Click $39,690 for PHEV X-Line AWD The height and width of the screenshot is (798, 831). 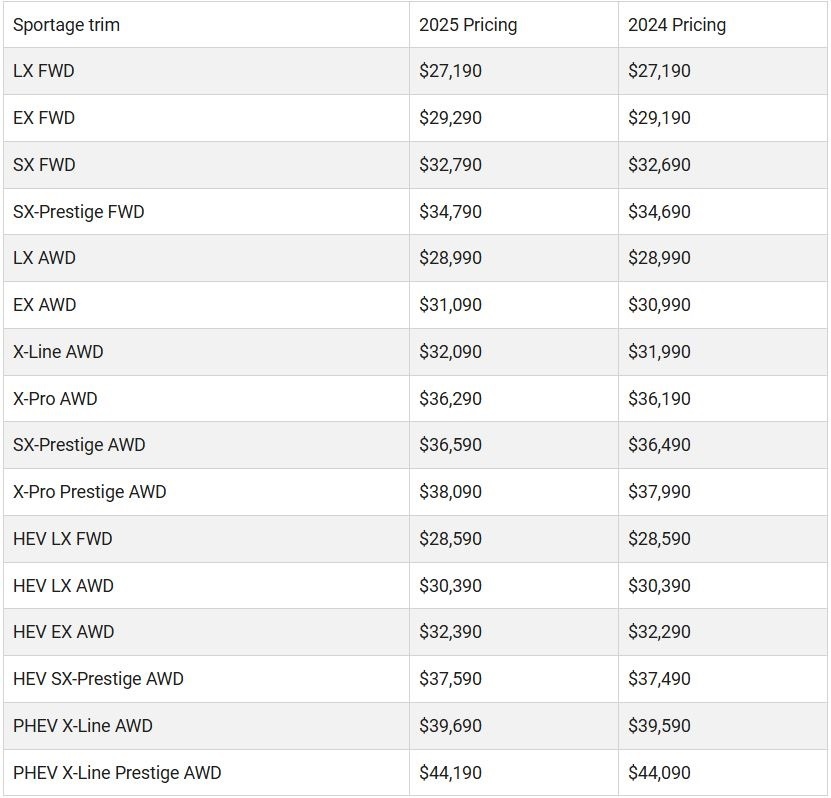(x=450, y=725)
